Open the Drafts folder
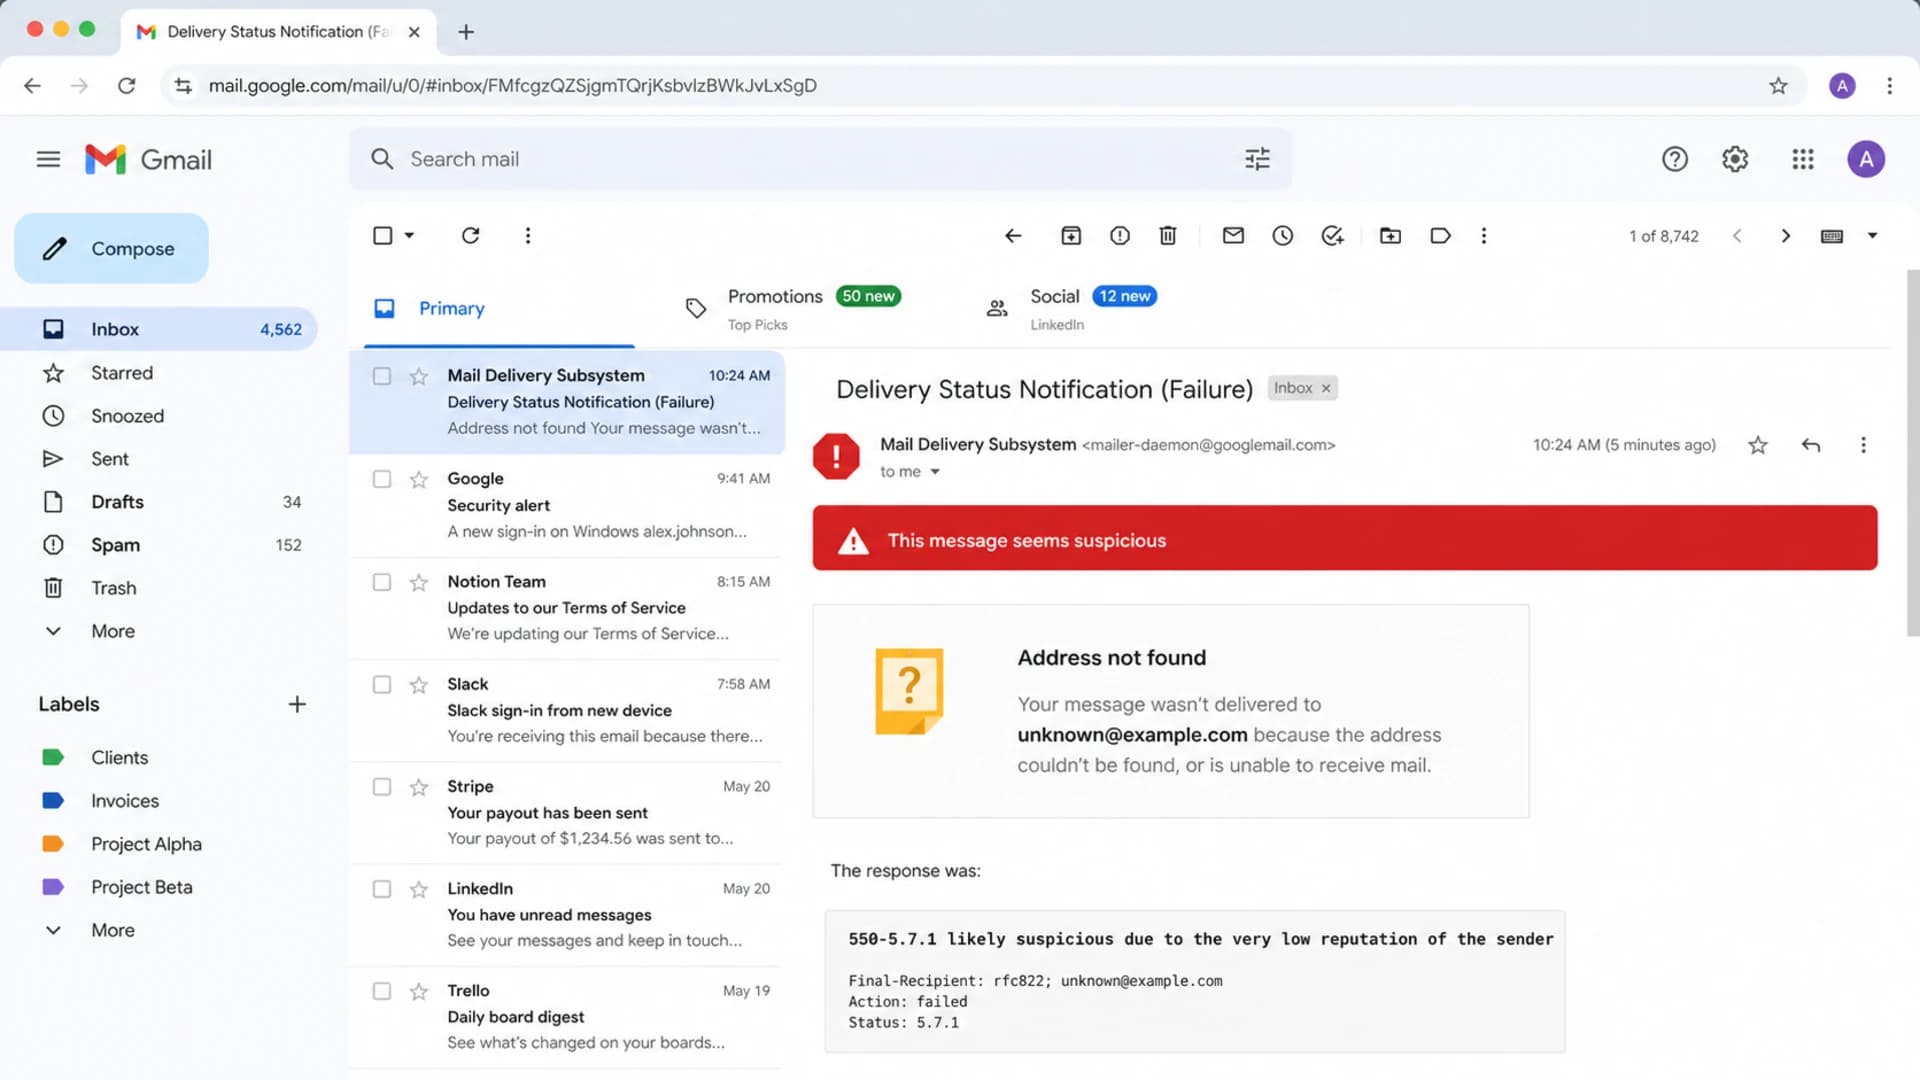Image resolution: width=1920 pixels, height=1080 pixels. click(x=158, y=502)
